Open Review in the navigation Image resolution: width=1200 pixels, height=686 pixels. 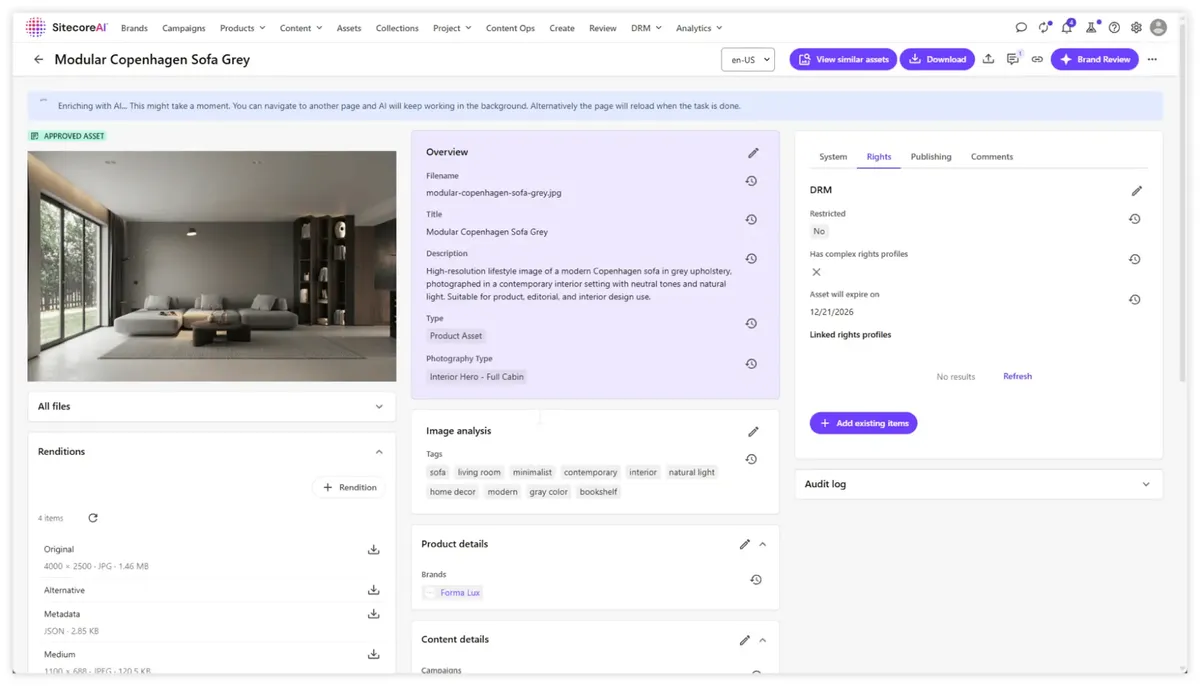(x=603, y=28)
